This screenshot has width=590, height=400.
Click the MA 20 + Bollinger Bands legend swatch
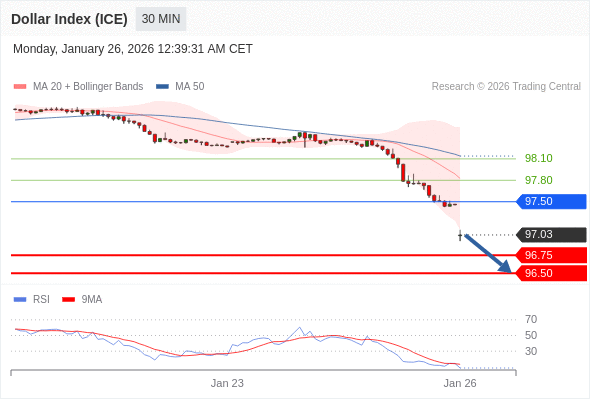pos(20,87)
